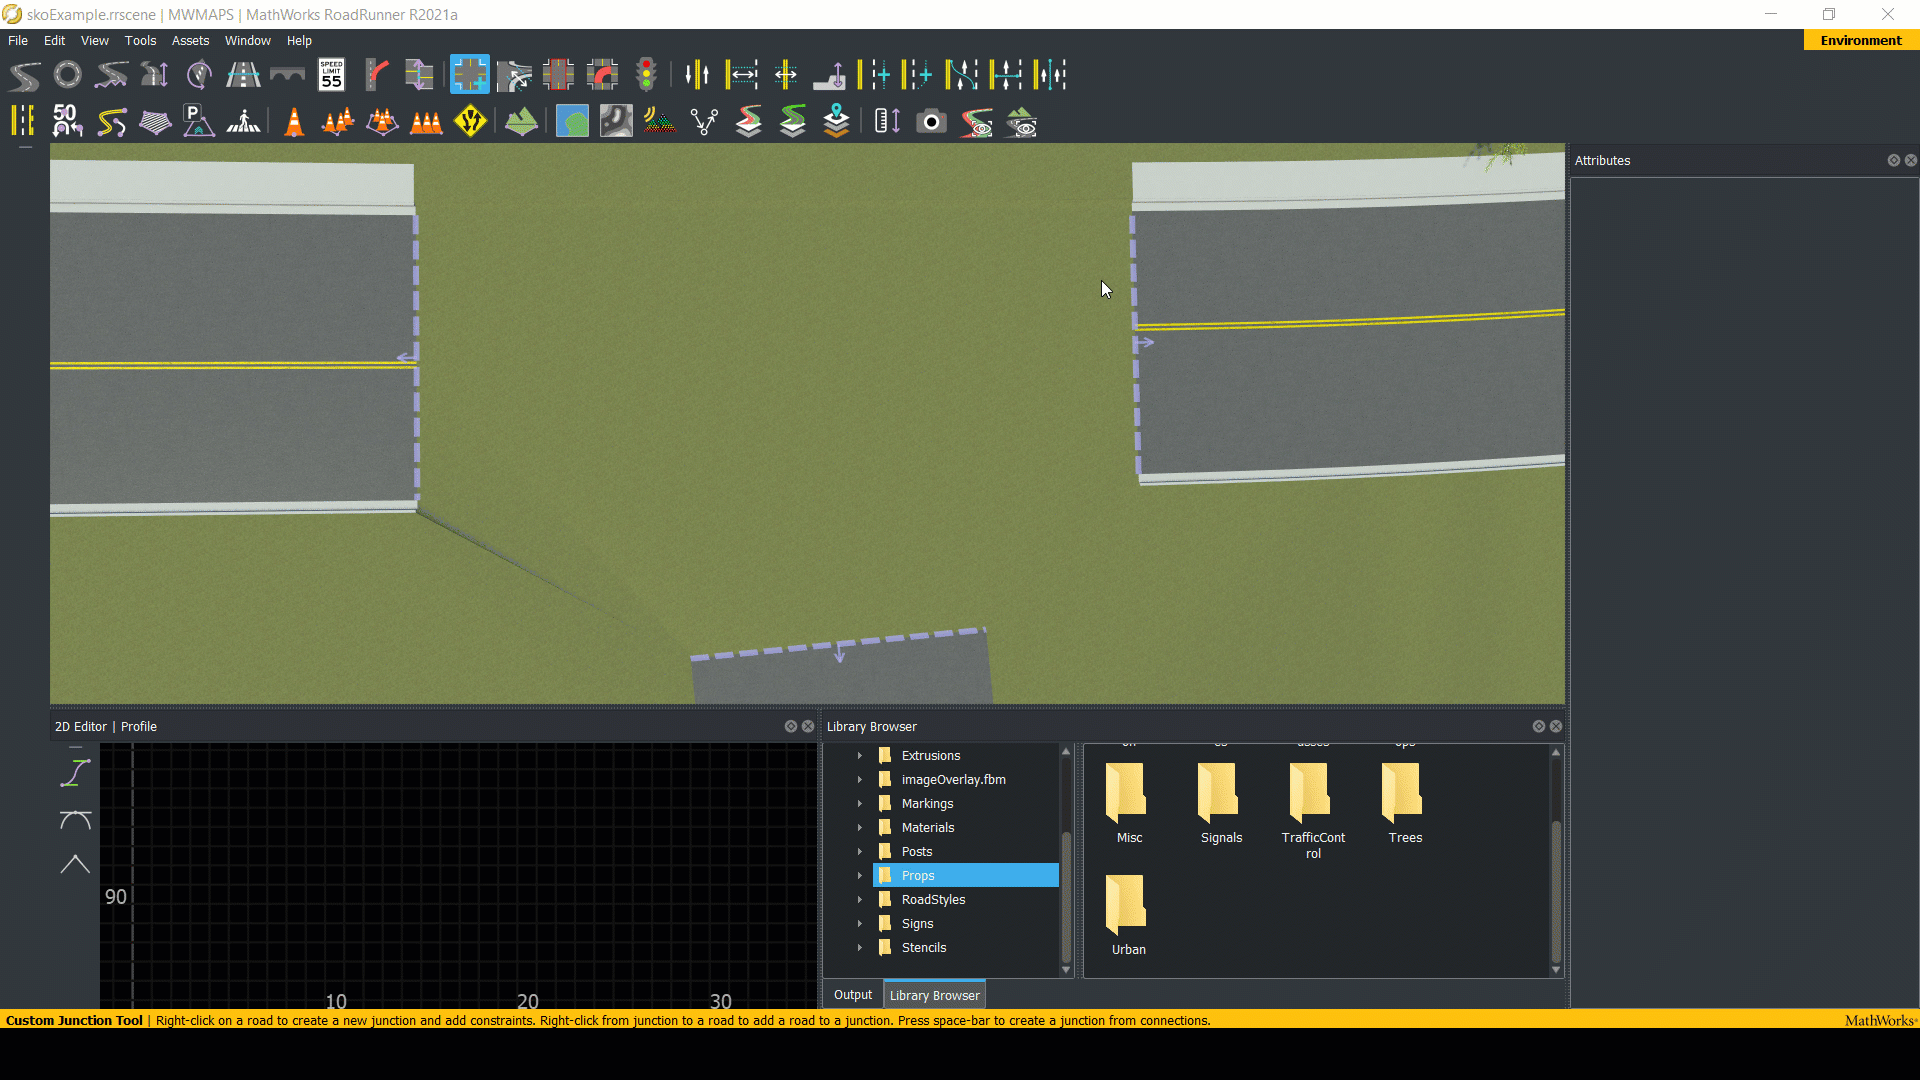Select the Road Plan tool
Viewport: 1920px width, 1080px height.
tap(25, 75)
